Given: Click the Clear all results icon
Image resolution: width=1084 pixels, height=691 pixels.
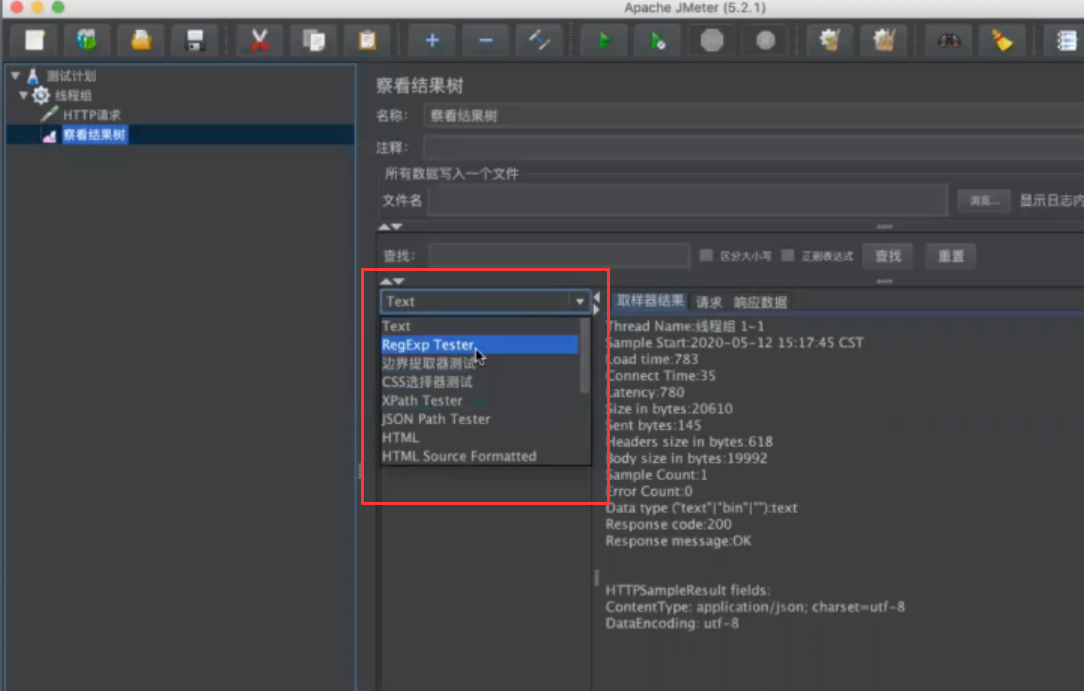Looking at the screenshot, I should point(884,40).
